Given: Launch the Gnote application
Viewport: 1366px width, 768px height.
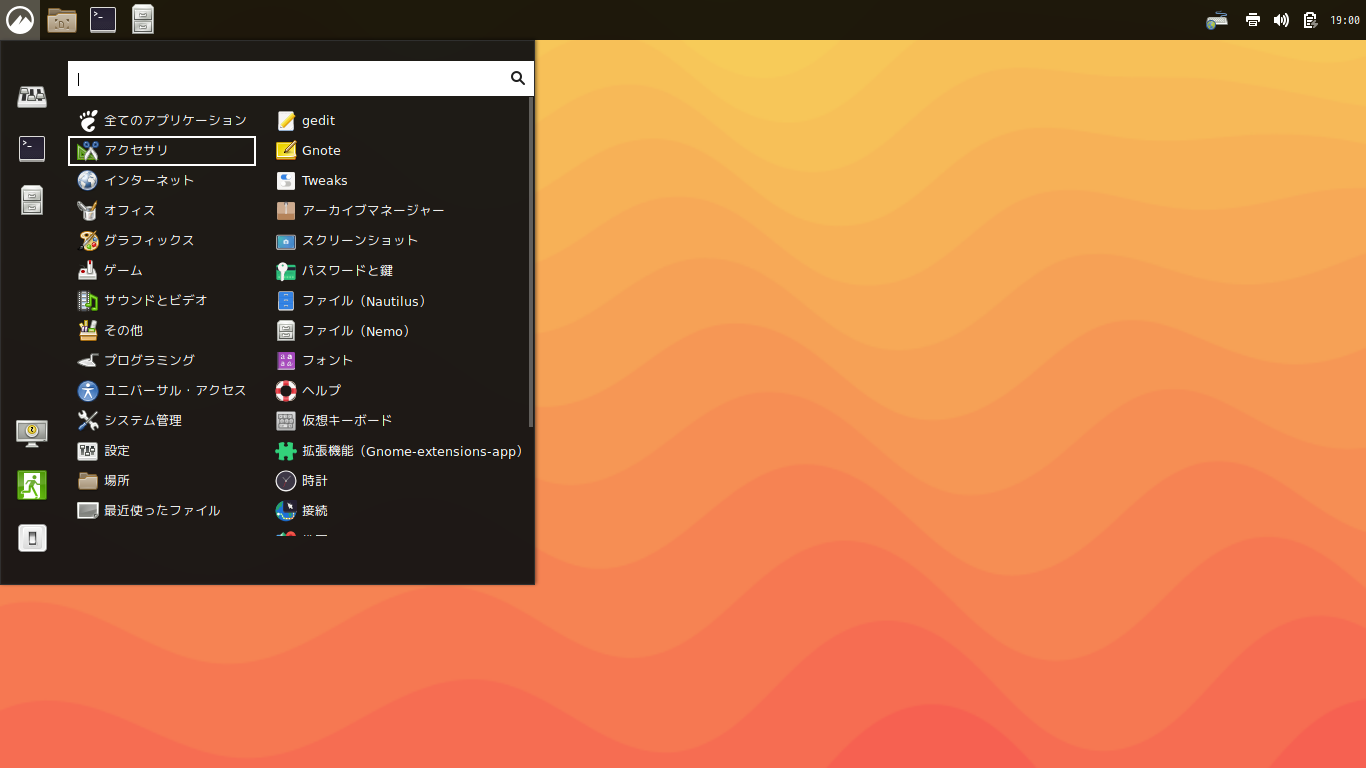Looking at the screenshot, I should click(x=398, y=151).
